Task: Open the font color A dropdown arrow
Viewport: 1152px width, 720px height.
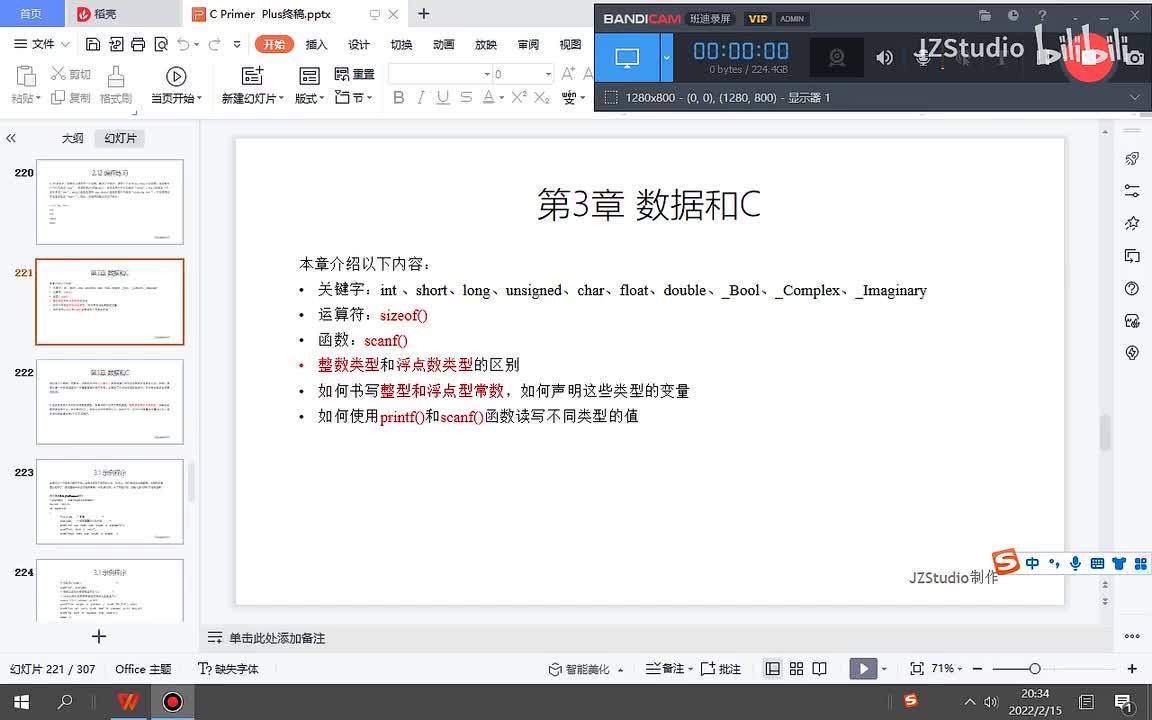Action: click(x=502, y=98)
